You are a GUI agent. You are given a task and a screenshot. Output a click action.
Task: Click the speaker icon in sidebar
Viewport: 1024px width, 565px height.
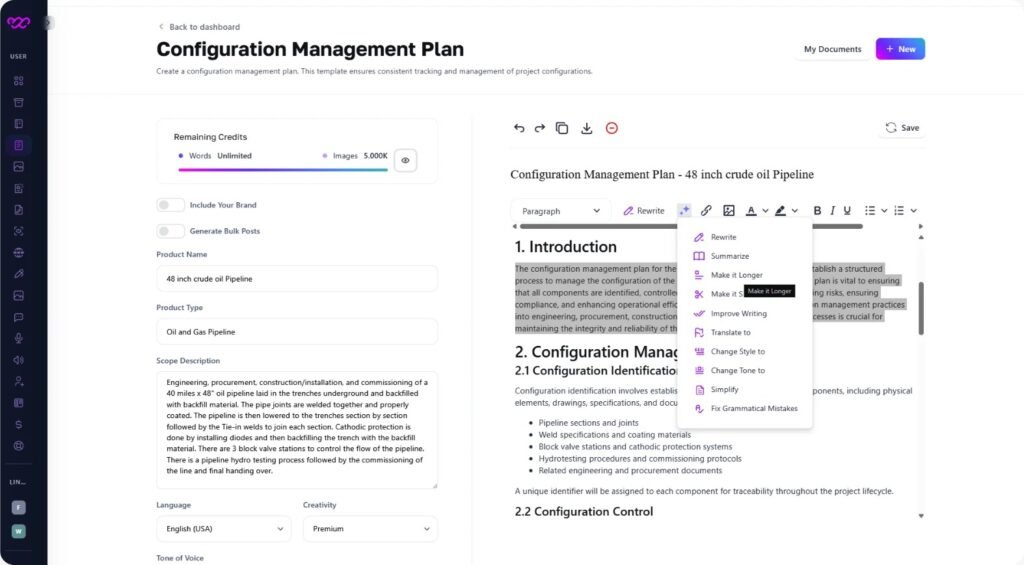point(18,360)
